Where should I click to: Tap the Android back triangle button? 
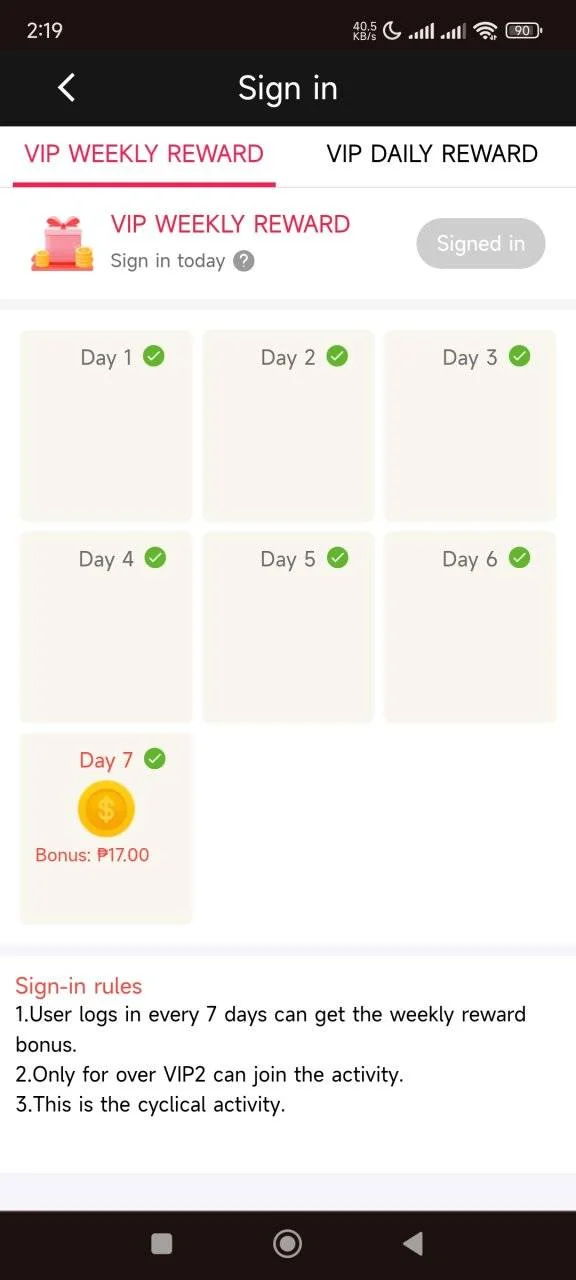pos(412,1243)
